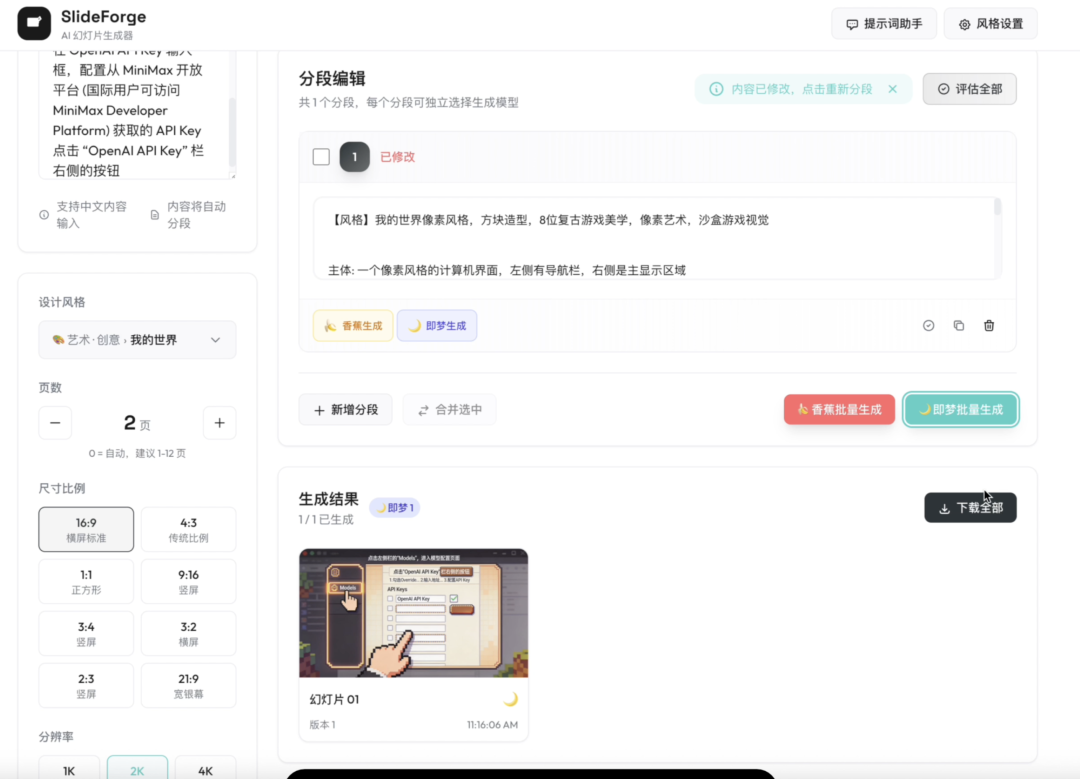The image size is (1080, 779).
Task: Select the 9:16 竖屏 aspect ratio
Action: point(188,581)
